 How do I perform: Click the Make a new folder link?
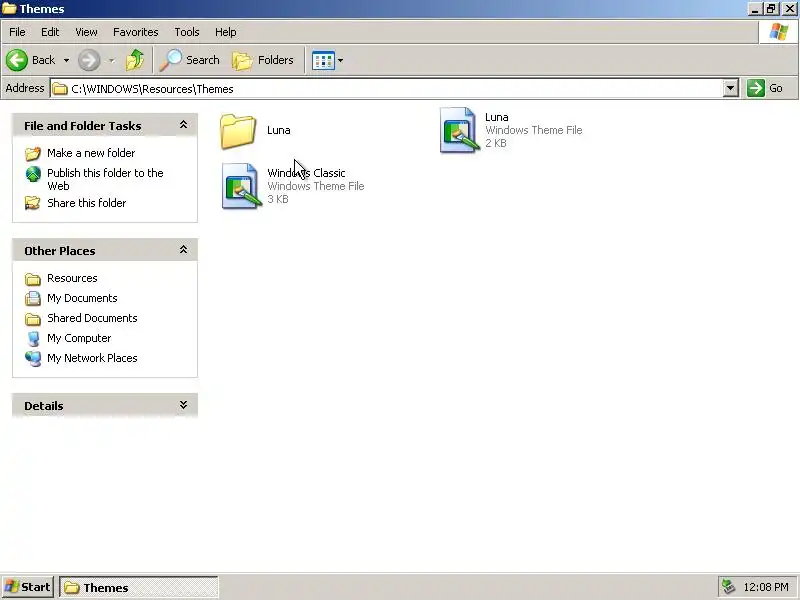(x=91, y=153)
